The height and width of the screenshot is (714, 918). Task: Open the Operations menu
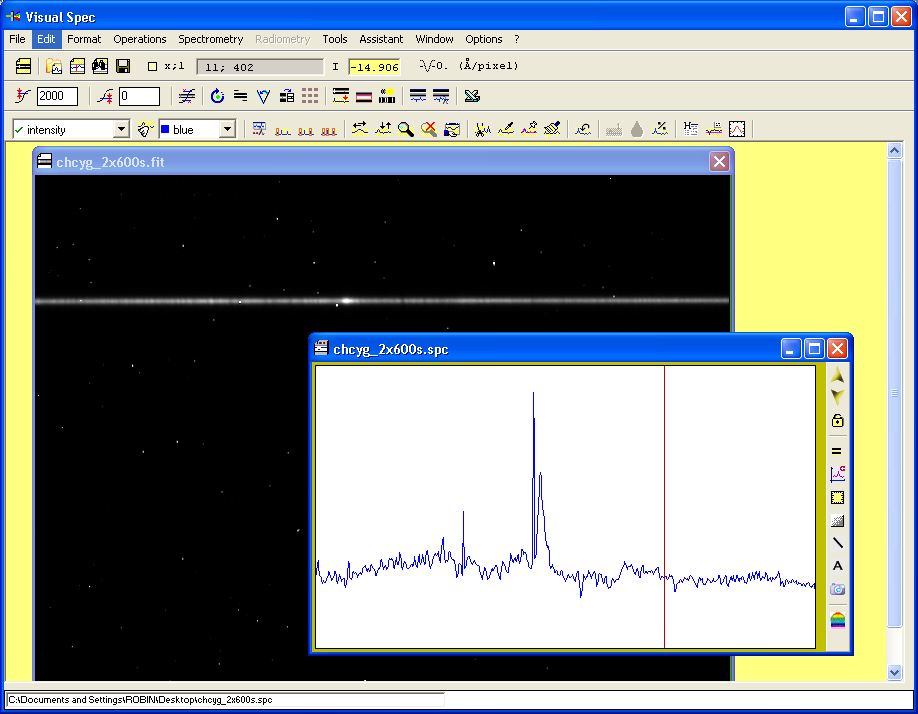pyautogui.click(x=139, y=39)
